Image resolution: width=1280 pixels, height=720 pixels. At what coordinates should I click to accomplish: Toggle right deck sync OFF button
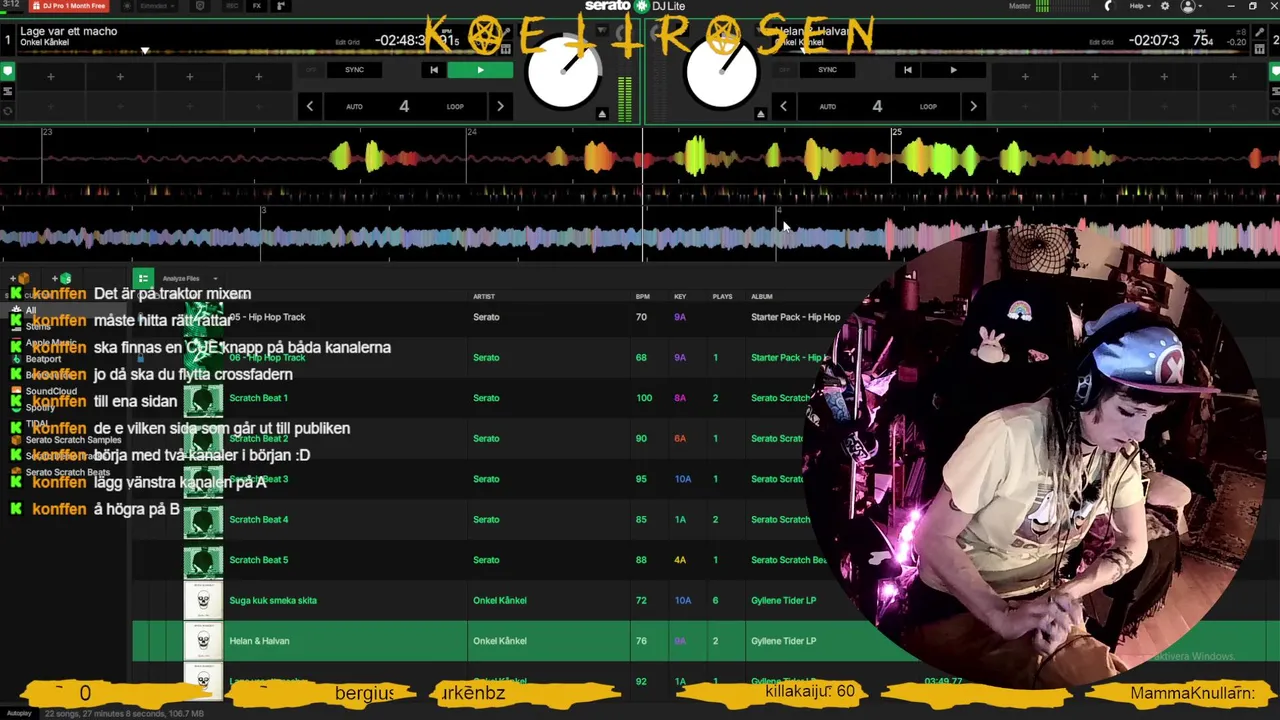pos(785,70)
